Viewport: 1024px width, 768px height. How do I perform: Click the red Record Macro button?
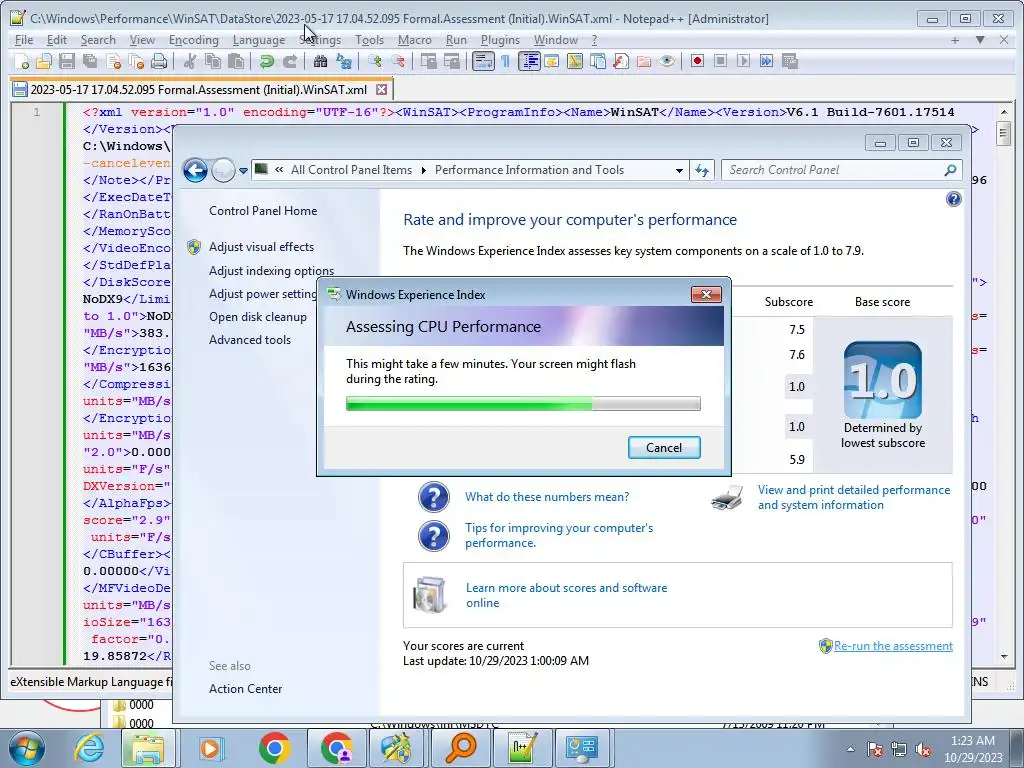[x=697, y=61]
